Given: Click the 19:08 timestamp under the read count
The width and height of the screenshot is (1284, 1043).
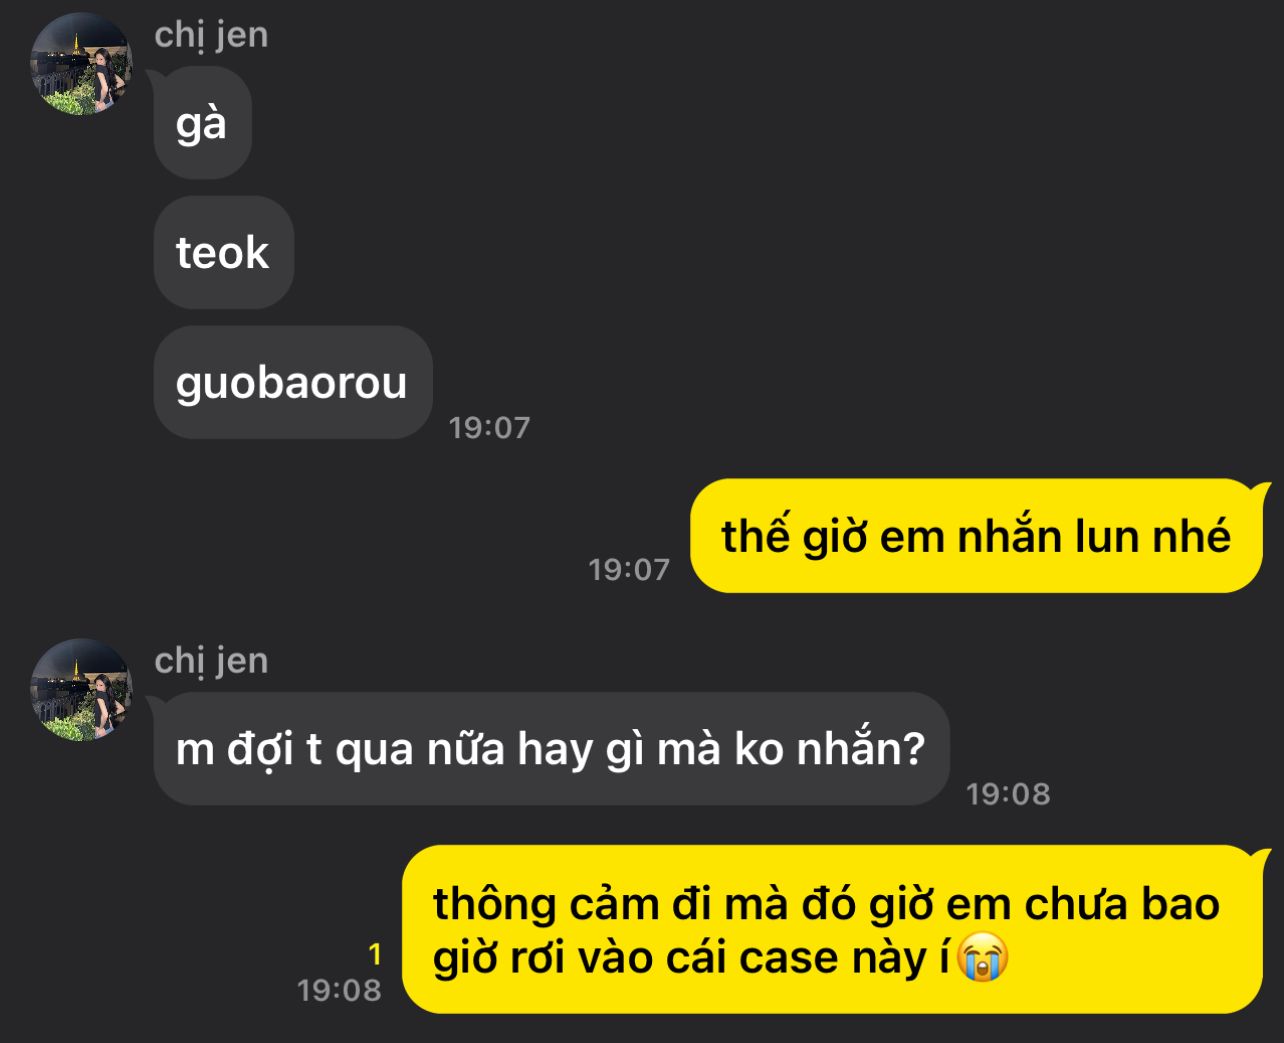Looking at the screenshot, I should coord(340,990).
